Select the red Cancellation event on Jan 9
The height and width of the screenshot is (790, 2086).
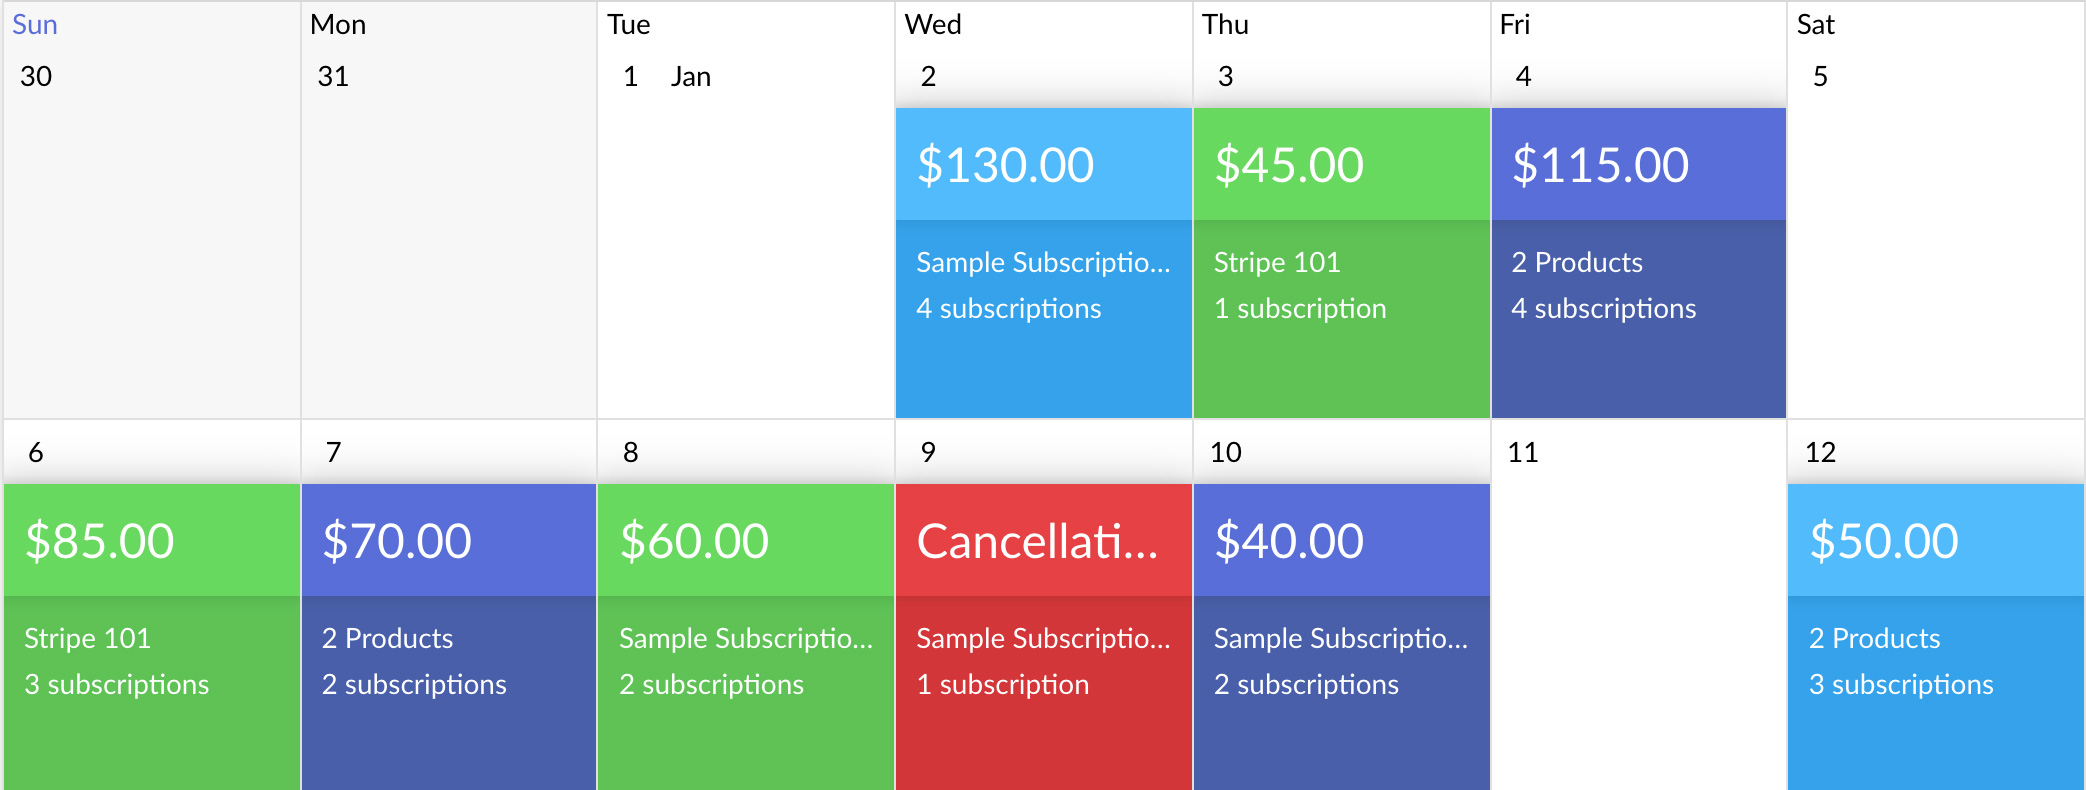click(x=1043, y=540)
